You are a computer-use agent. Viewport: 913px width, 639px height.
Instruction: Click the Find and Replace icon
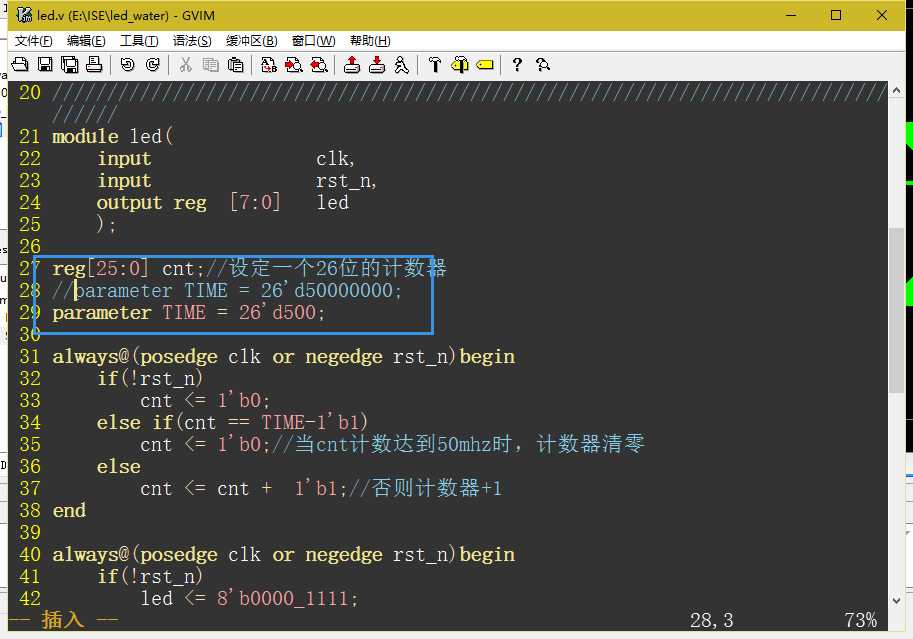coord(268,64)
